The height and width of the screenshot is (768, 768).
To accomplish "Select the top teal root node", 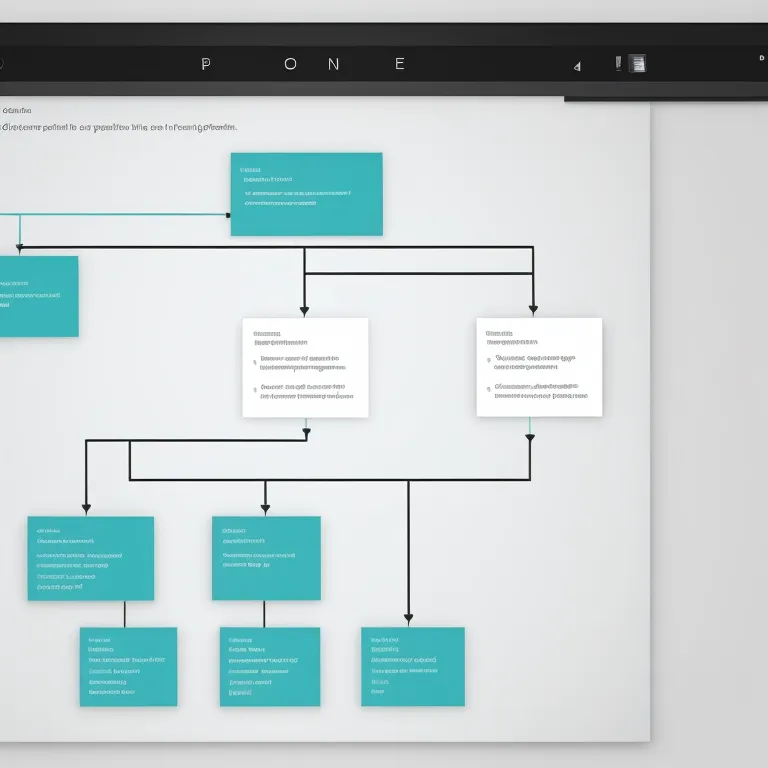I will [x=306, y=194].
